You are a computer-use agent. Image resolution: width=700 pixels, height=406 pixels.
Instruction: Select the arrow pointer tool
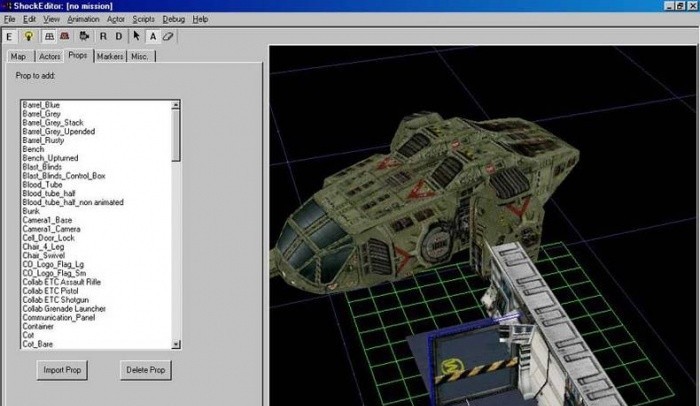point(136,36)
